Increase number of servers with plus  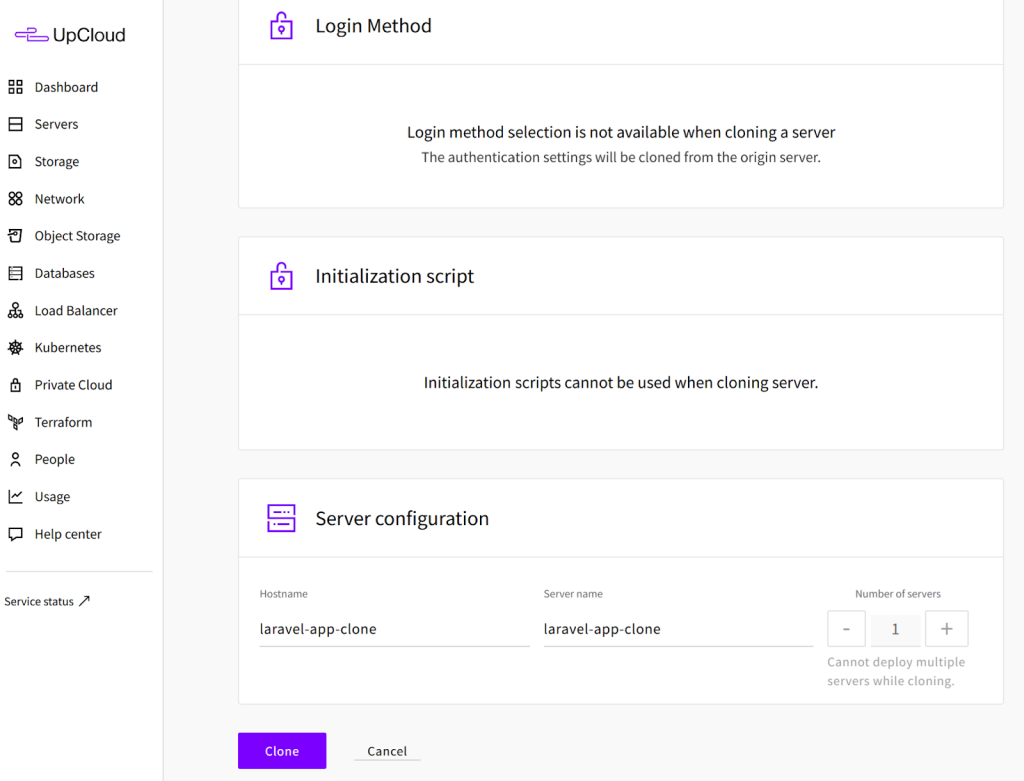point(946,629)
